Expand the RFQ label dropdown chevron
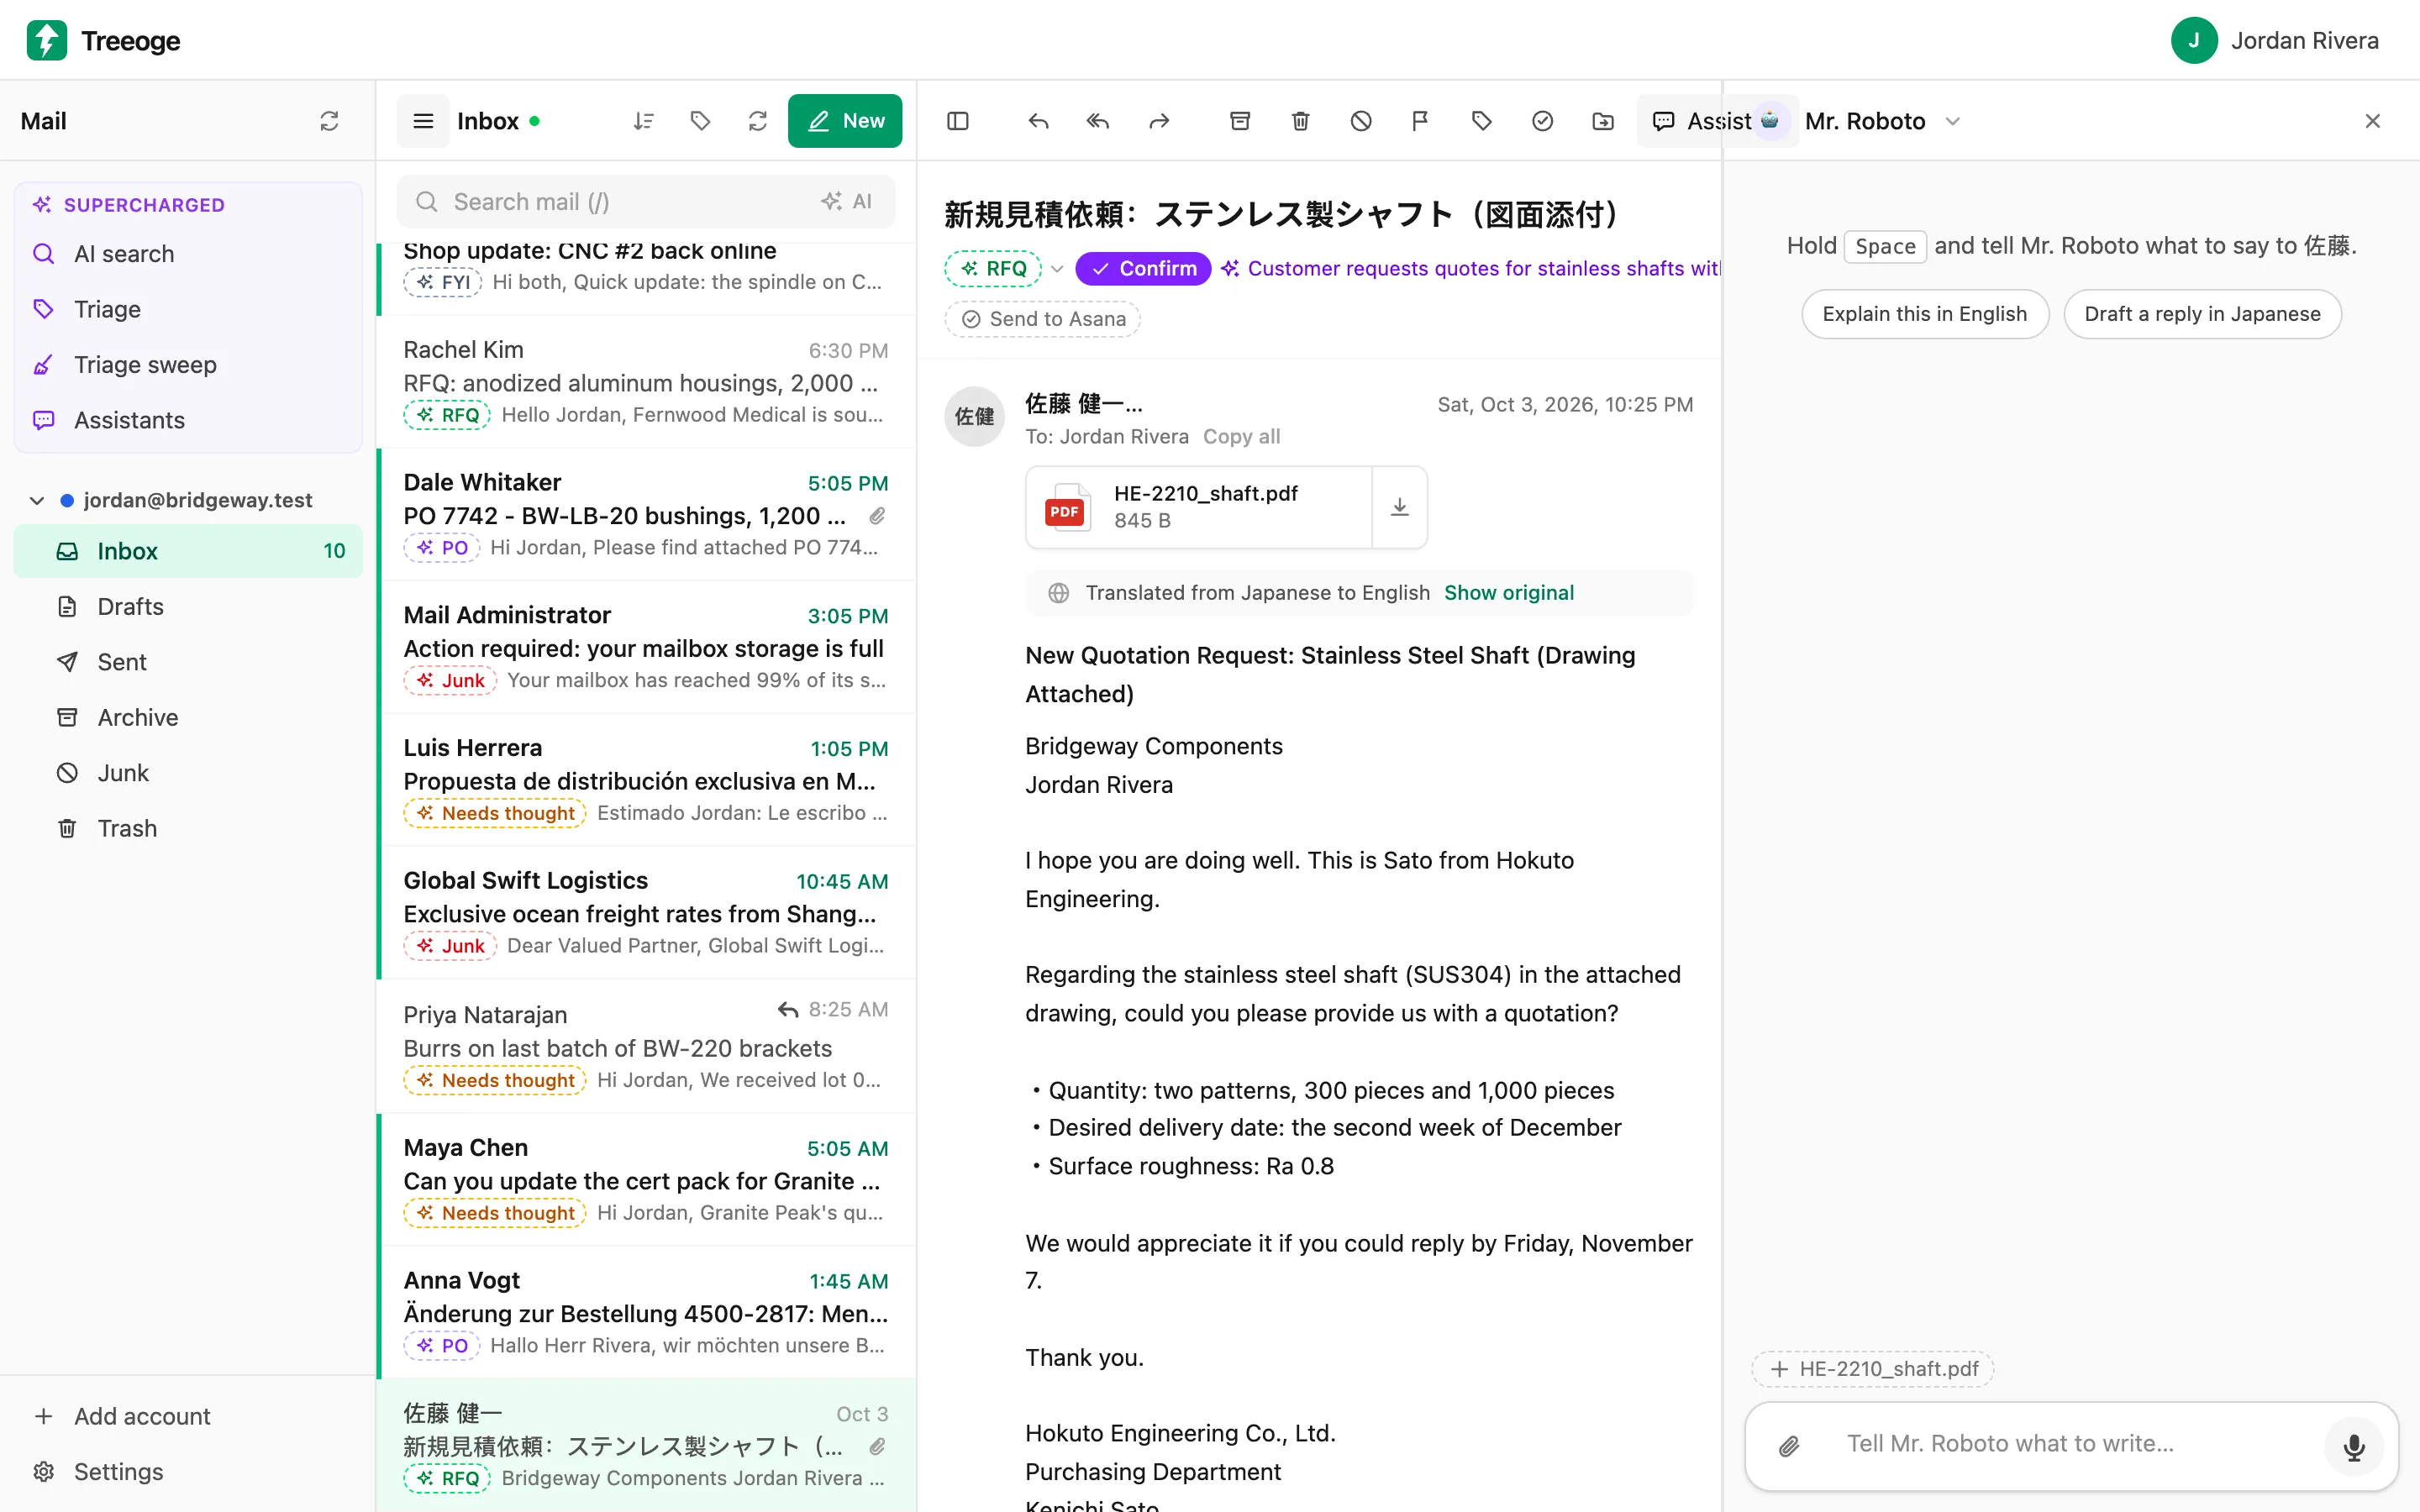2420x1512 pixels. (x=1057, y=269)
